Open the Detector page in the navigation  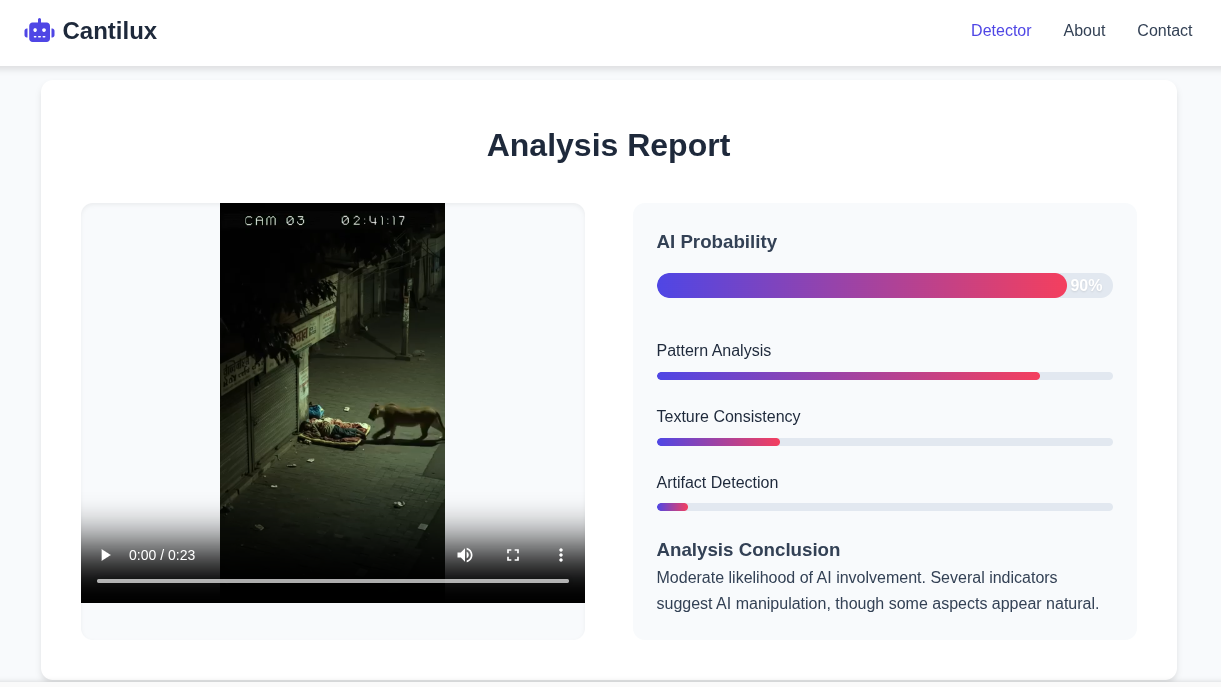(x=1001, y=31)
